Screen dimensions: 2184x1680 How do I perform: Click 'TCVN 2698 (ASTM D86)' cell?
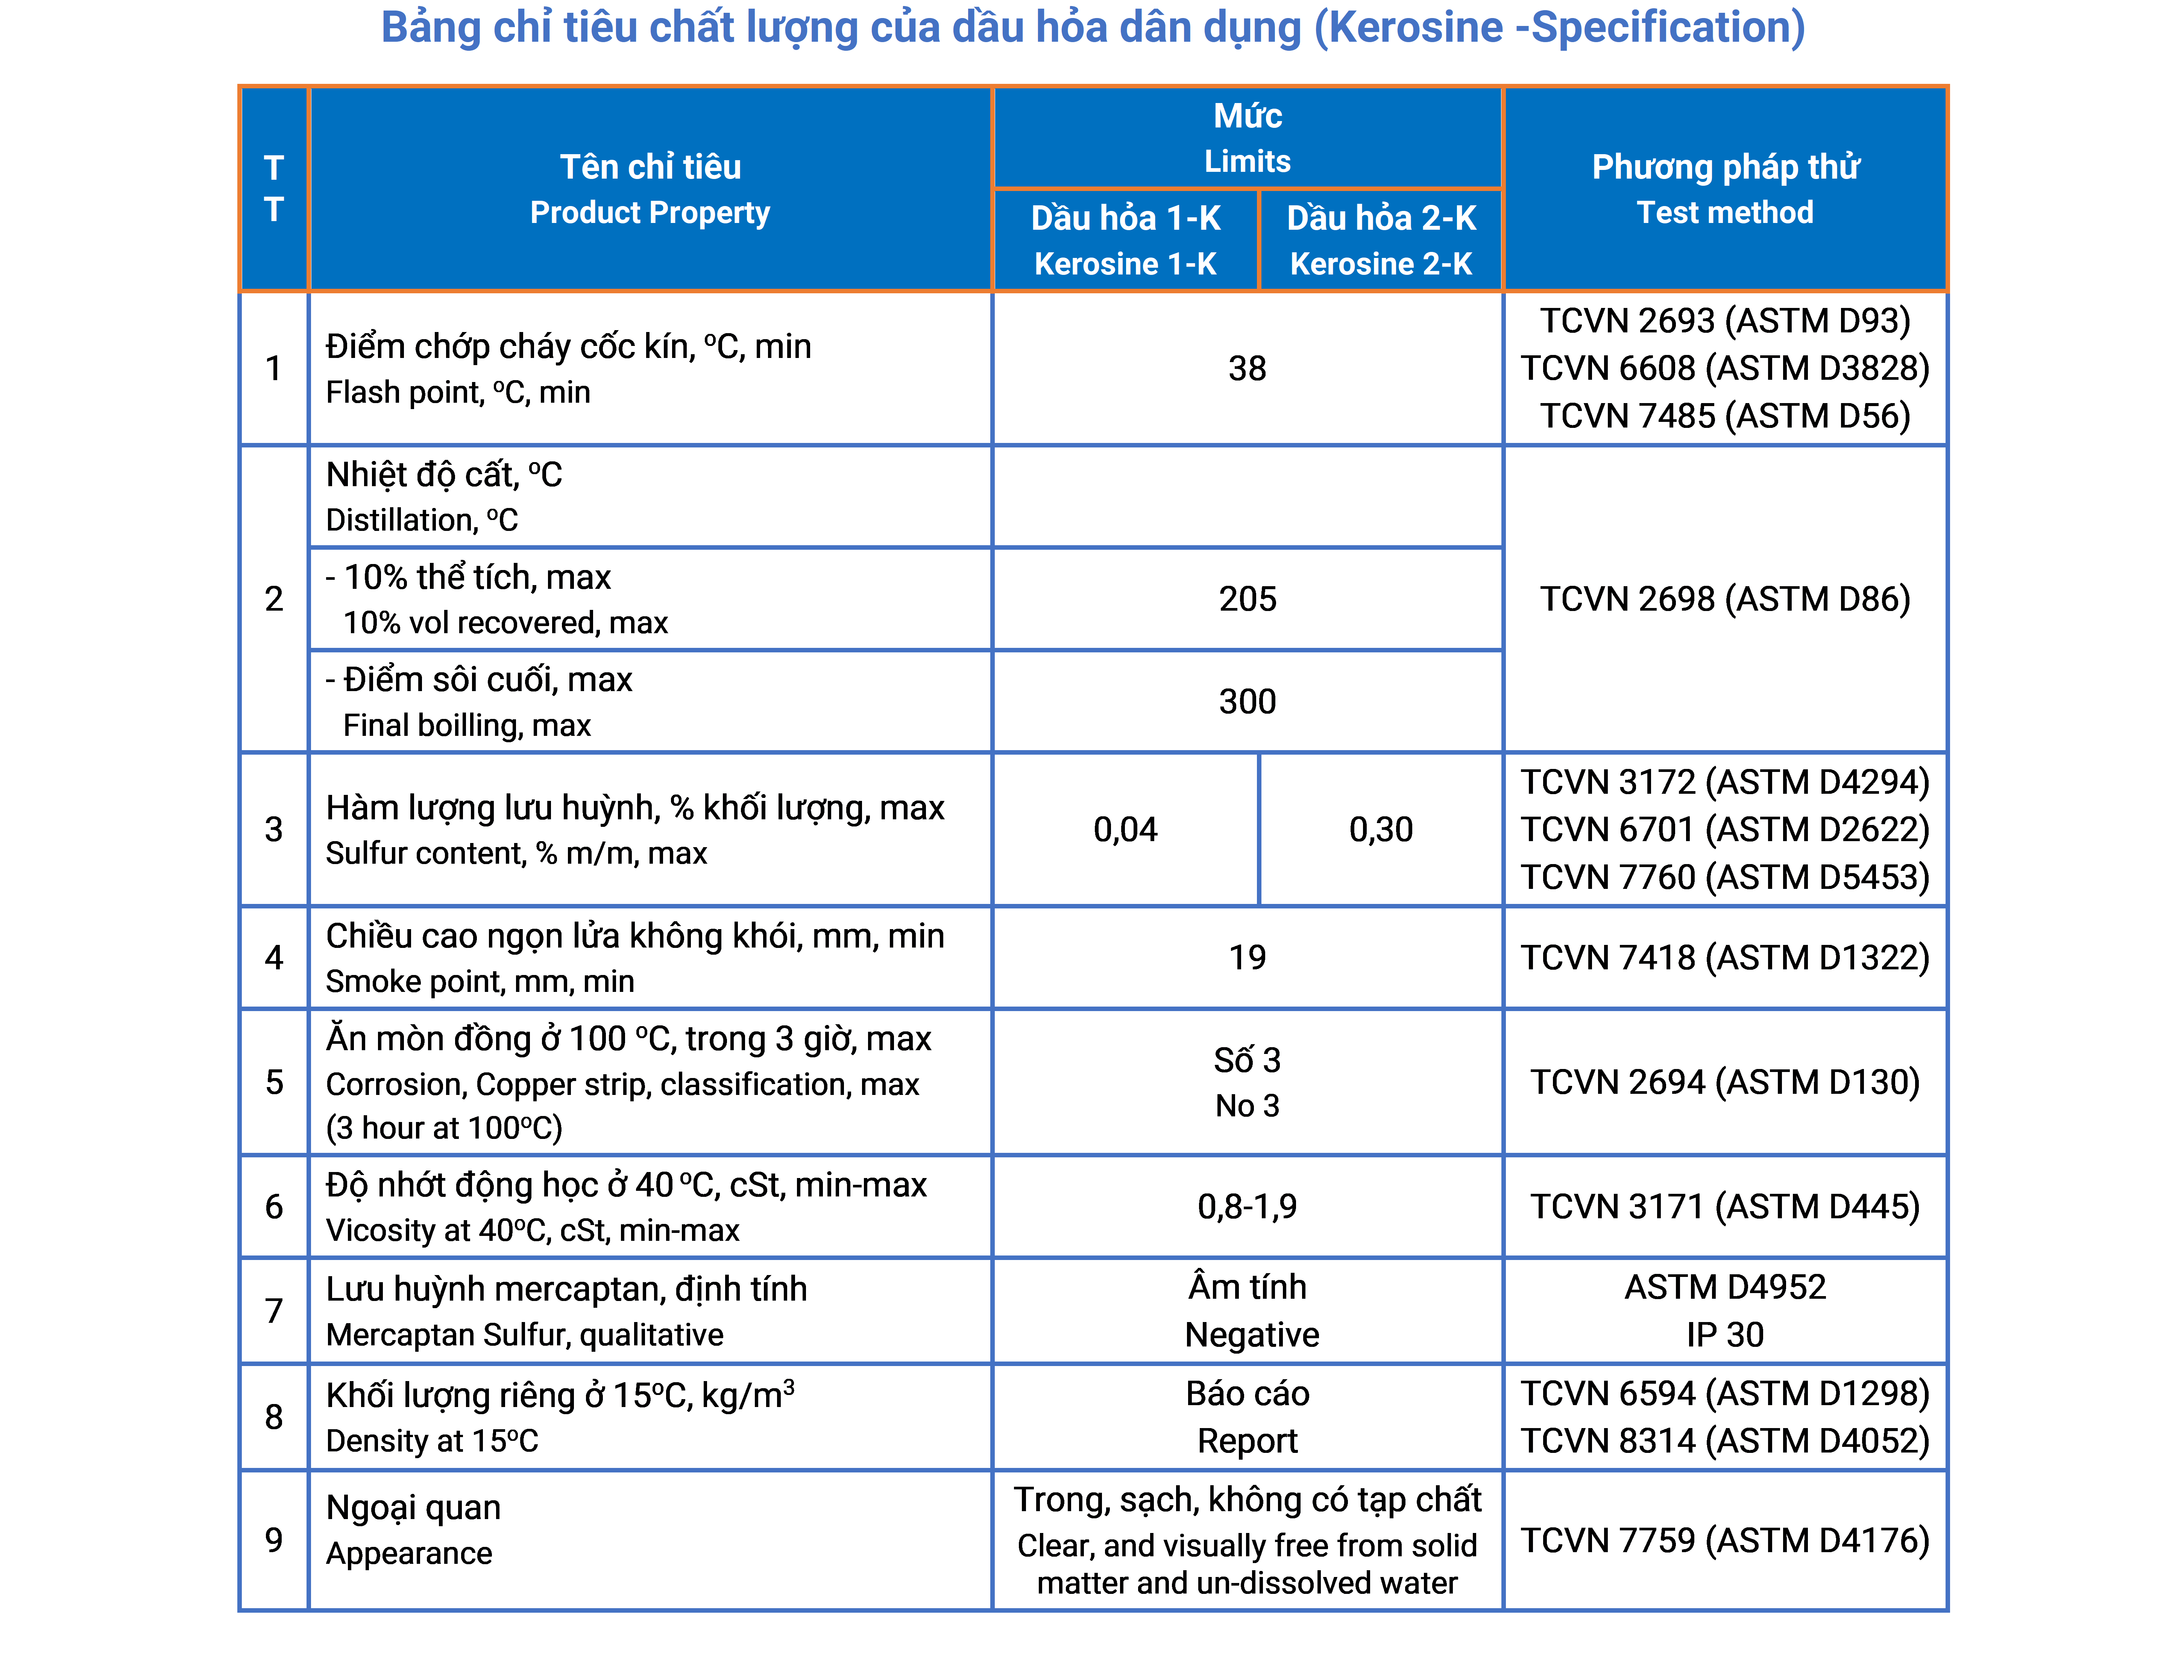click(x=1725, y=599)
